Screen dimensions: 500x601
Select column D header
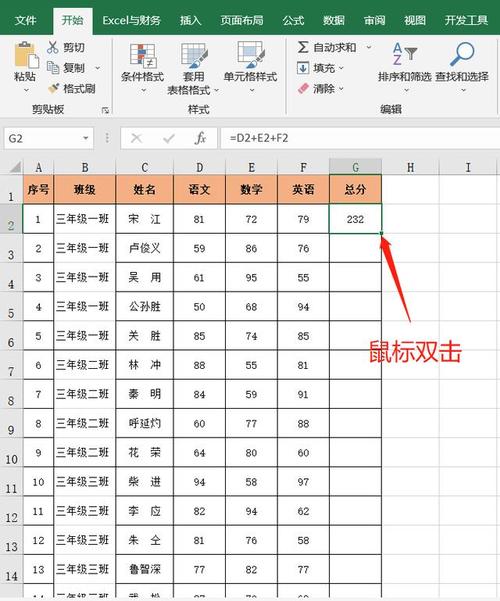(x=199, y=167)
